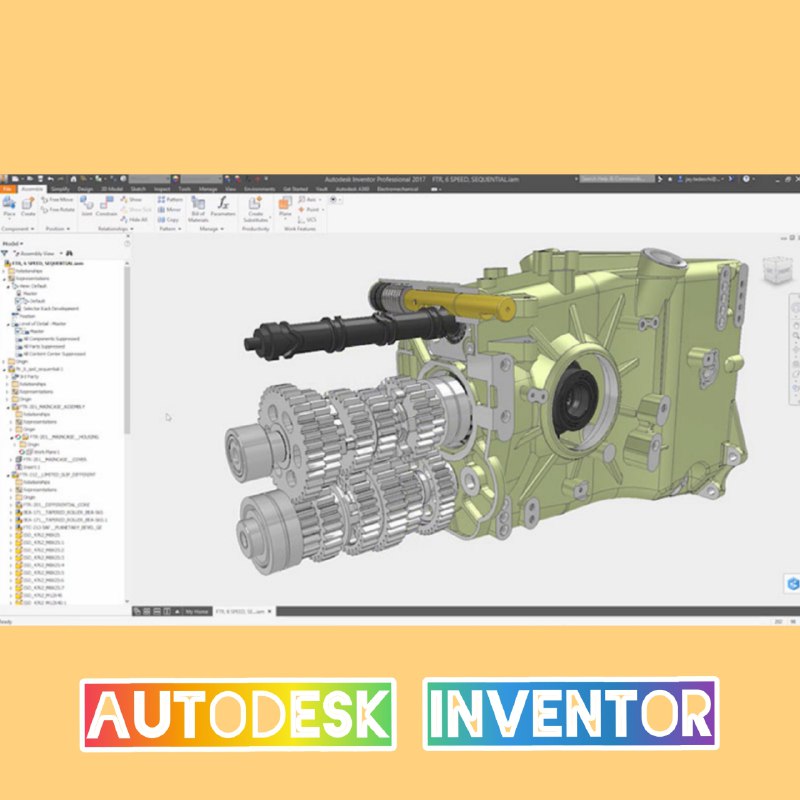Click the Create Substitutes tool
Screen dimensions: 800x800
(x=256, y=209)
